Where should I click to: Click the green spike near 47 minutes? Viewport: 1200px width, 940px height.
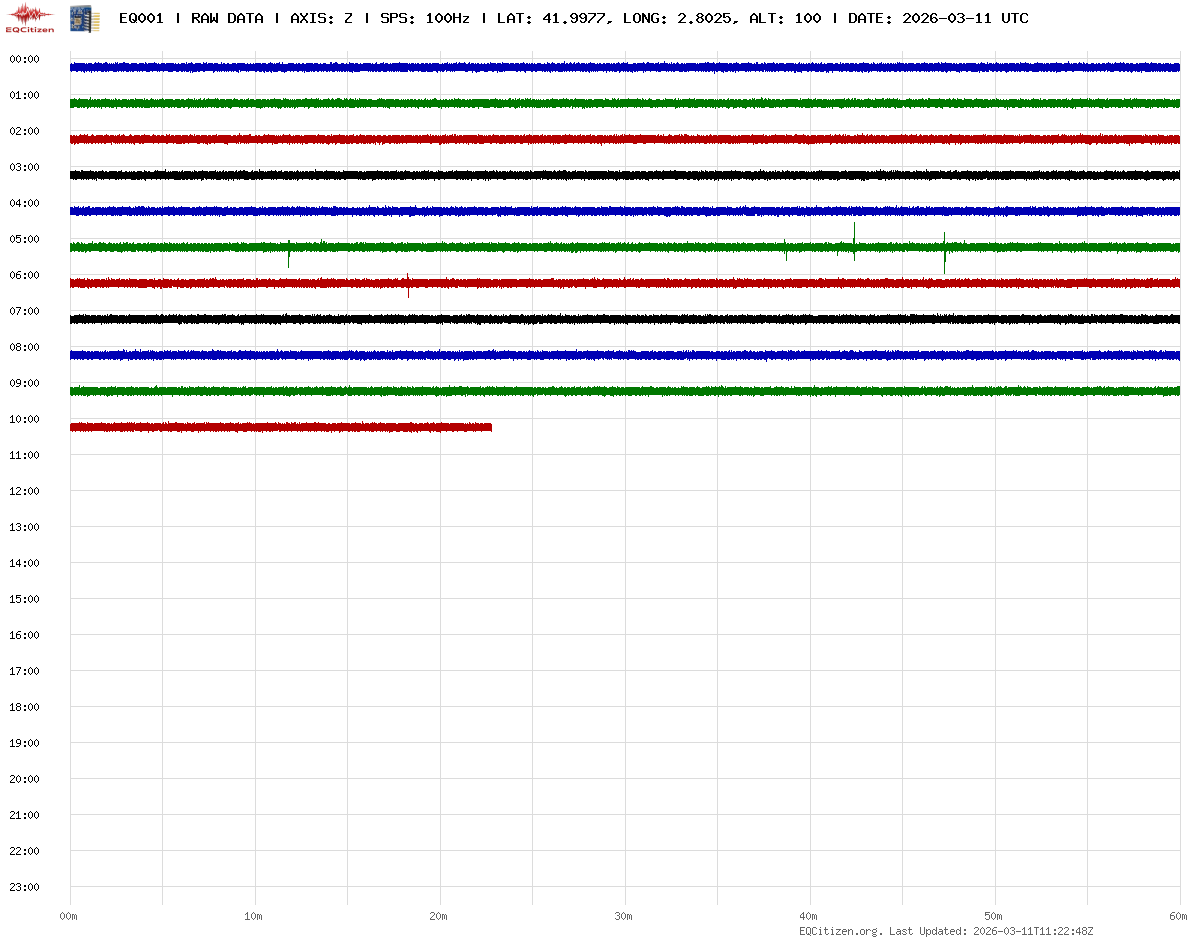coord(944,252)
